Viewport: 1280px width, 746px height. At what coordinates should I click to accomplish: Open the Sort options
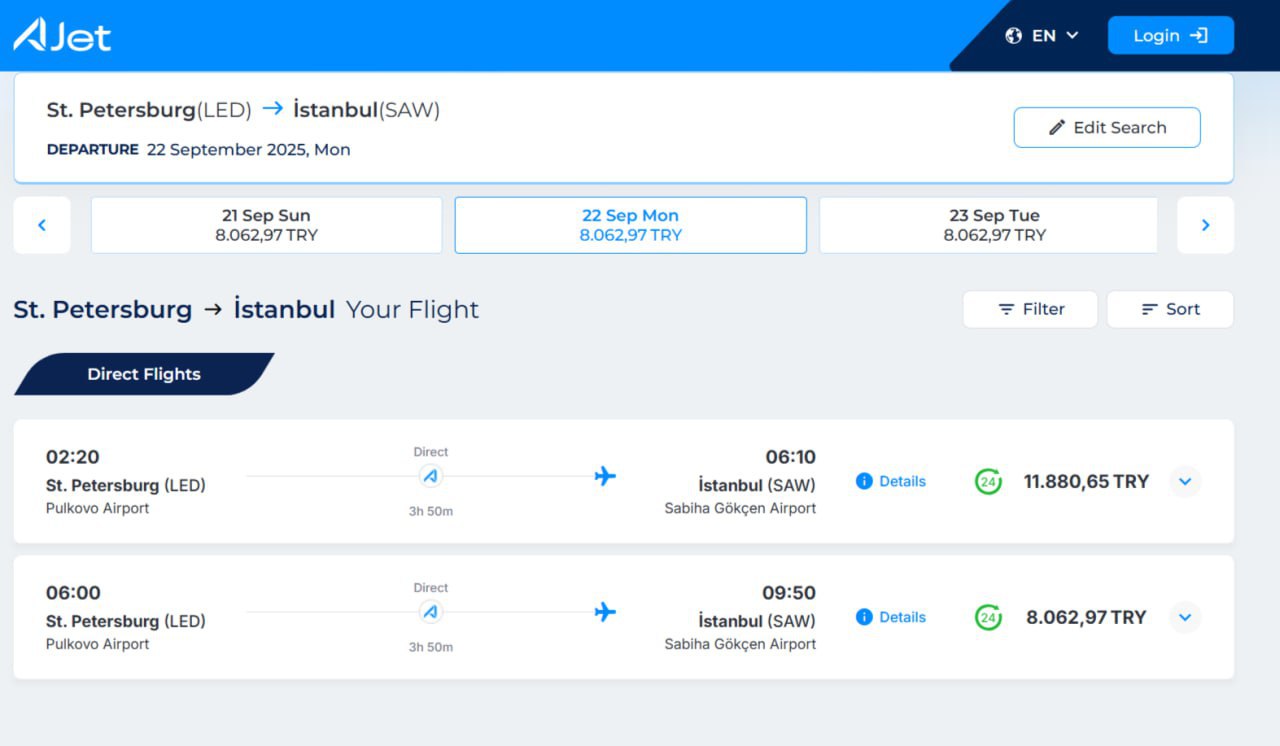coord(1170,310)
